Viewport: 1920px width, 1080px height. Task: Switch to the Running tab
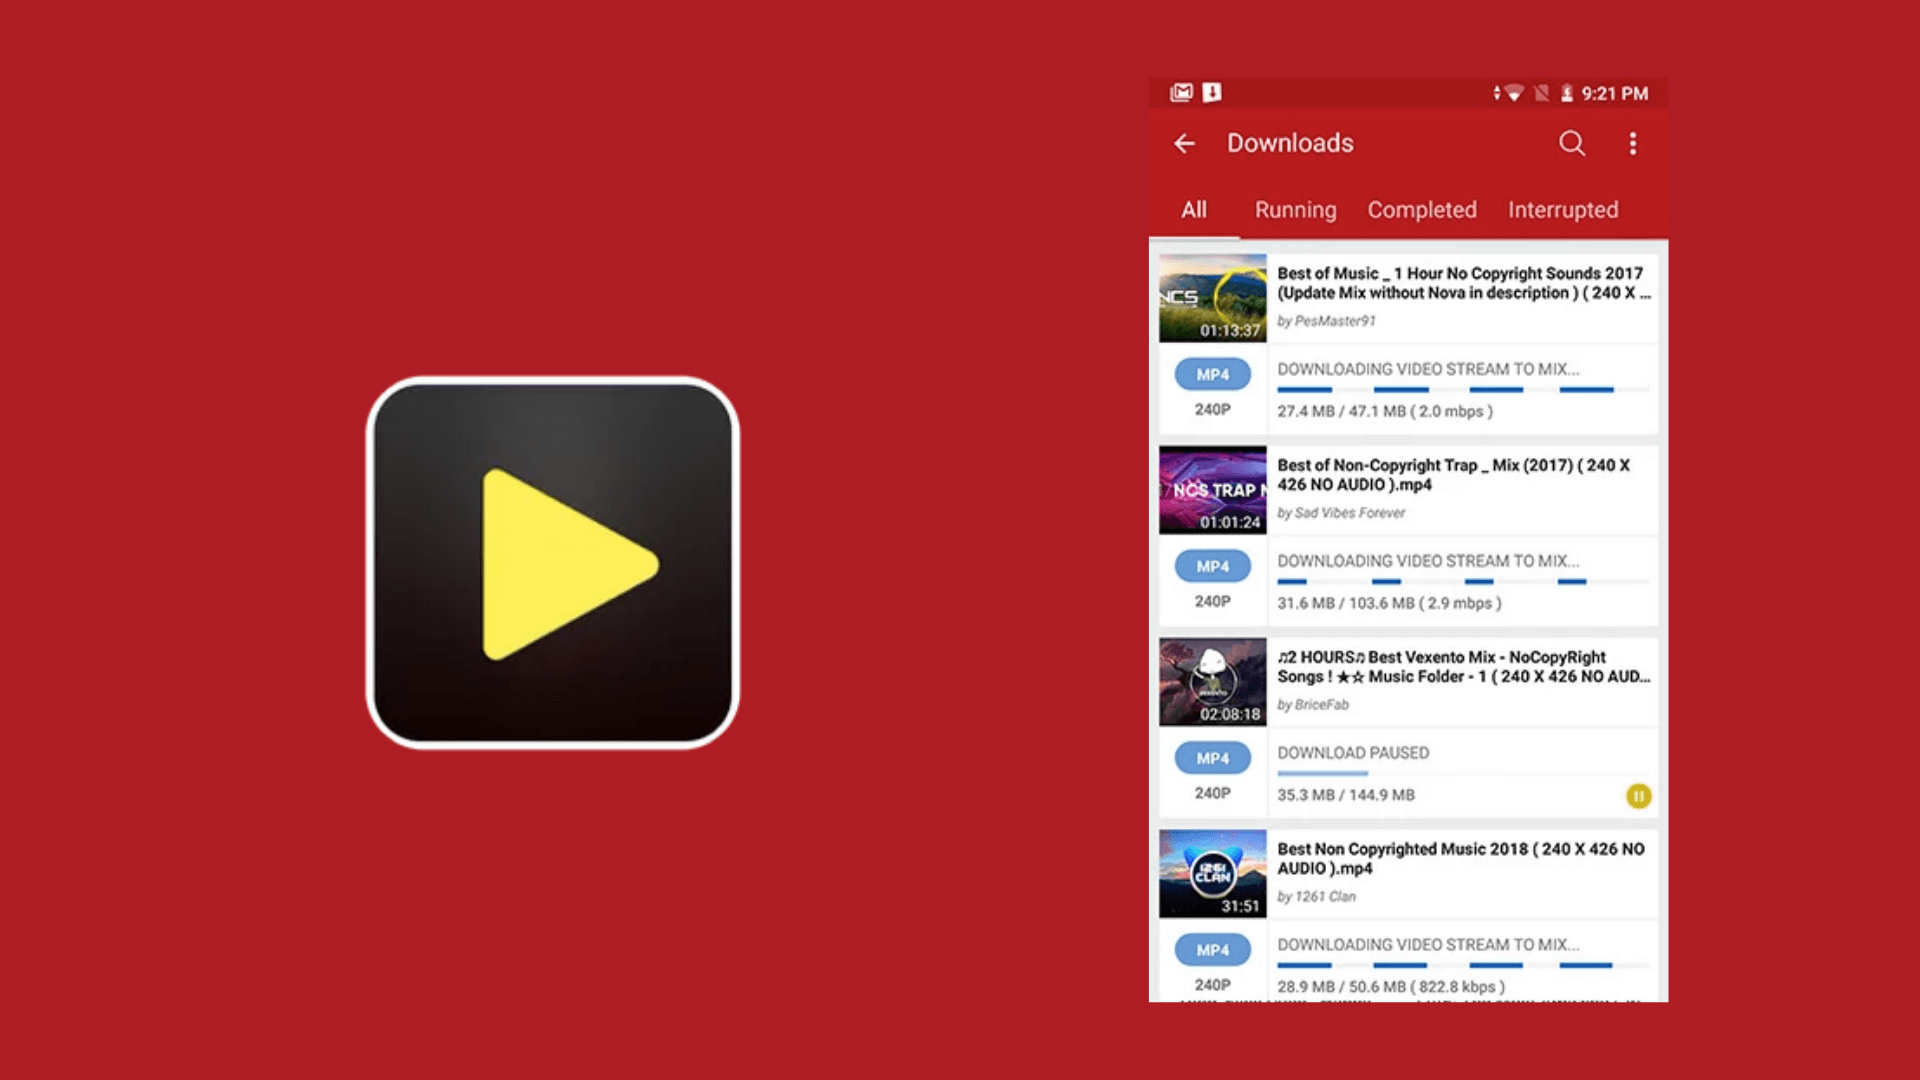1295,210
